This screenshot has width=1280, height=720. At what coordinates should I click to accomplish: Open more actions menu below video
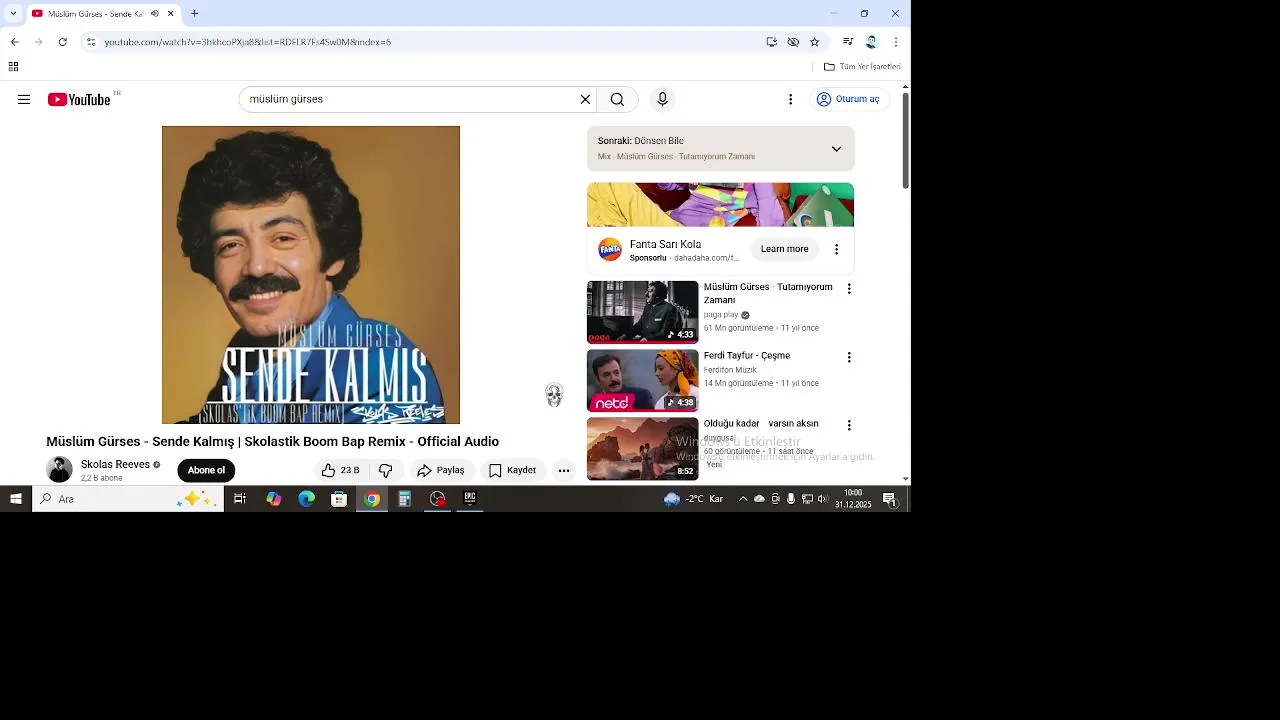(564, 470)
